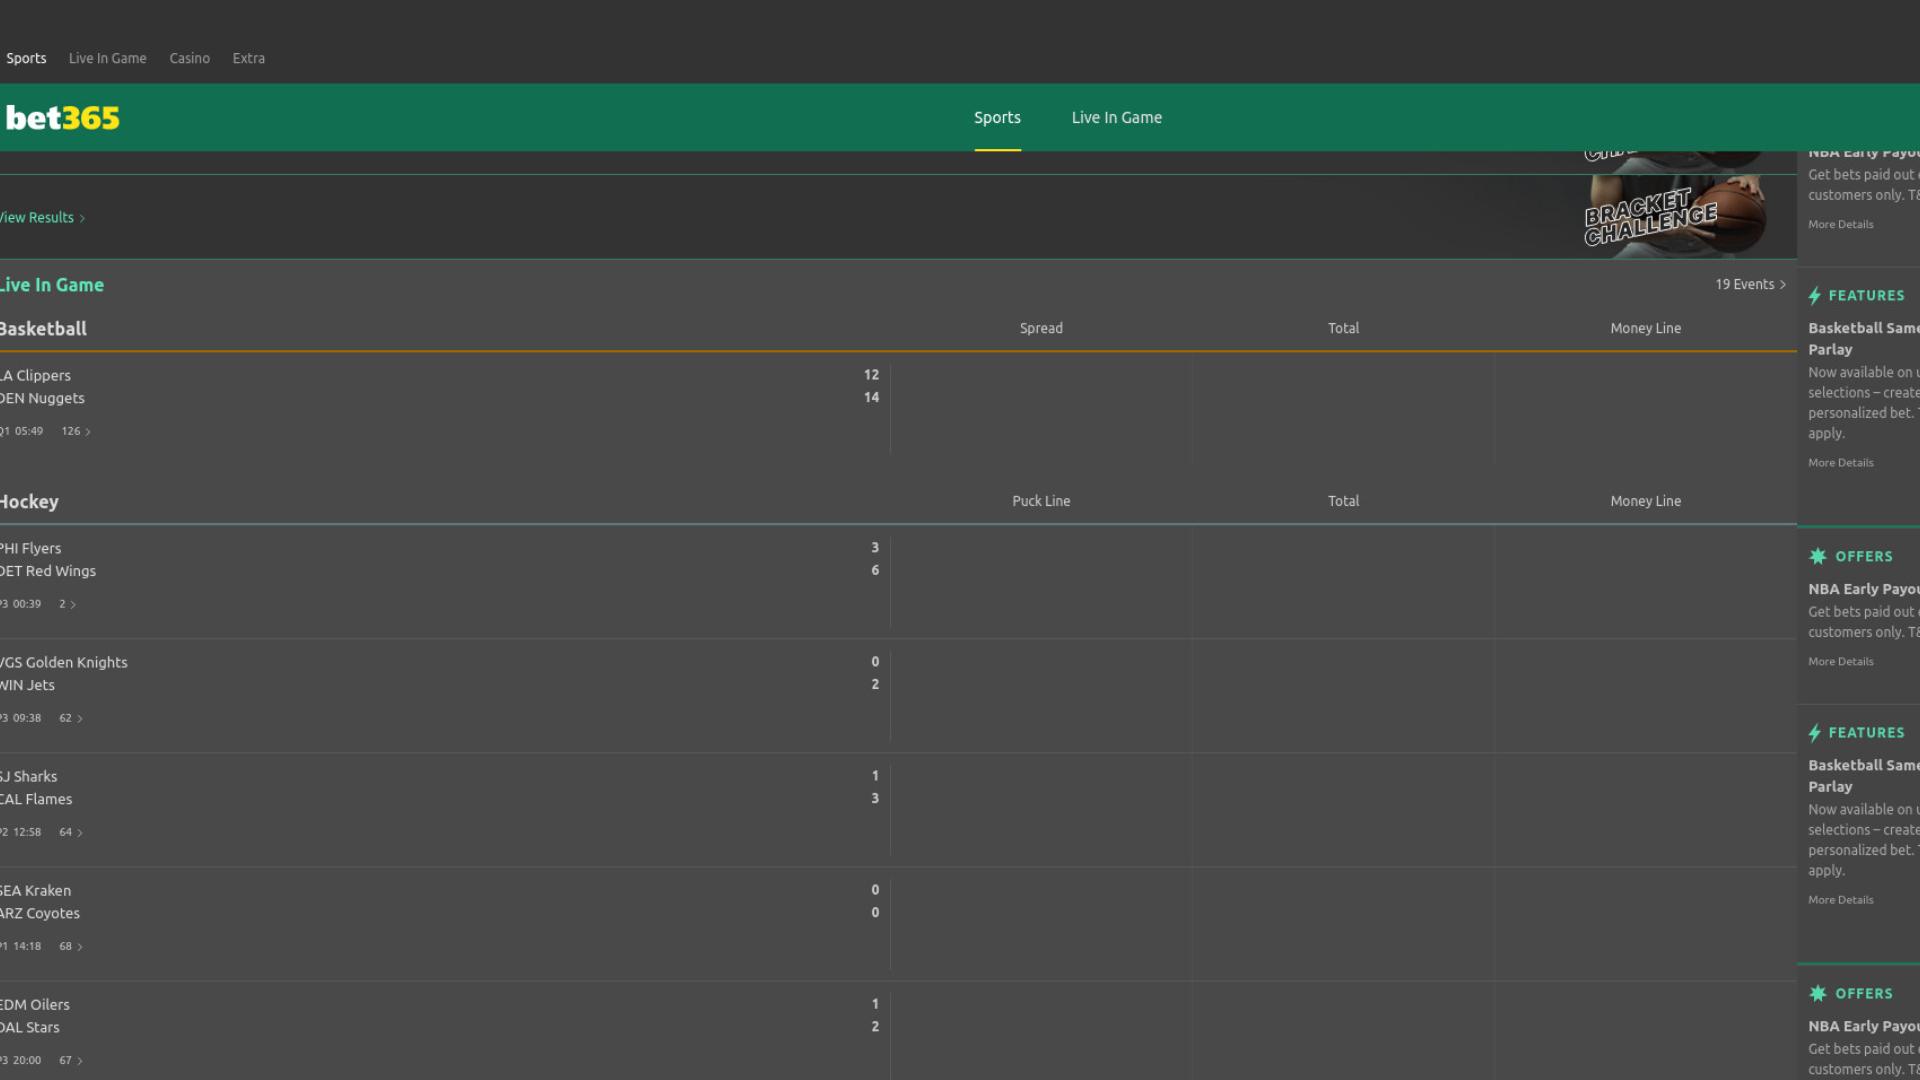
Task: Open More Details under first Basketball Same Parlay
Action: tap(1840, 463)
